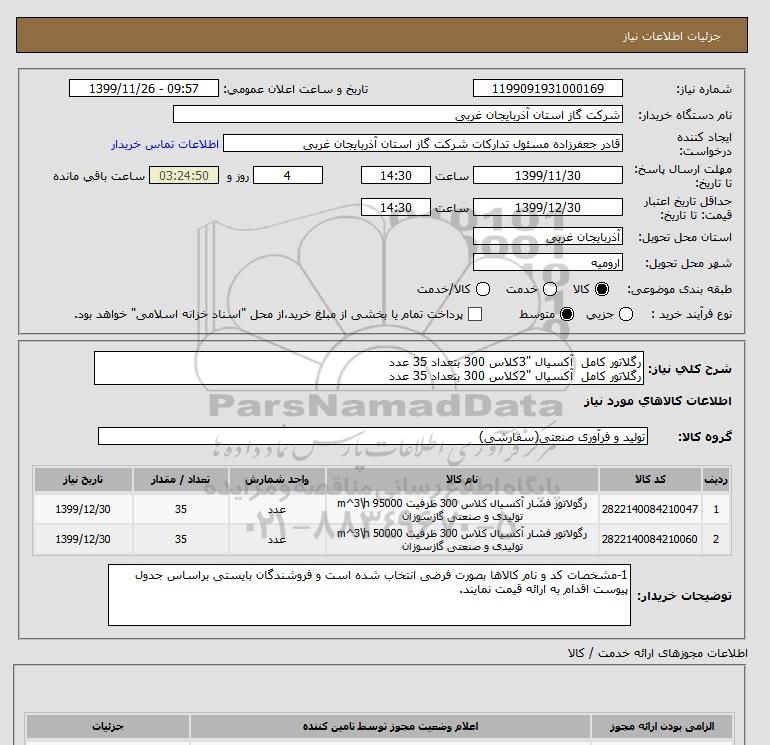Click the جزئیات اطلاعات نیاز title bar
This screenshot has height=745, width=770.
click(382, 35)
